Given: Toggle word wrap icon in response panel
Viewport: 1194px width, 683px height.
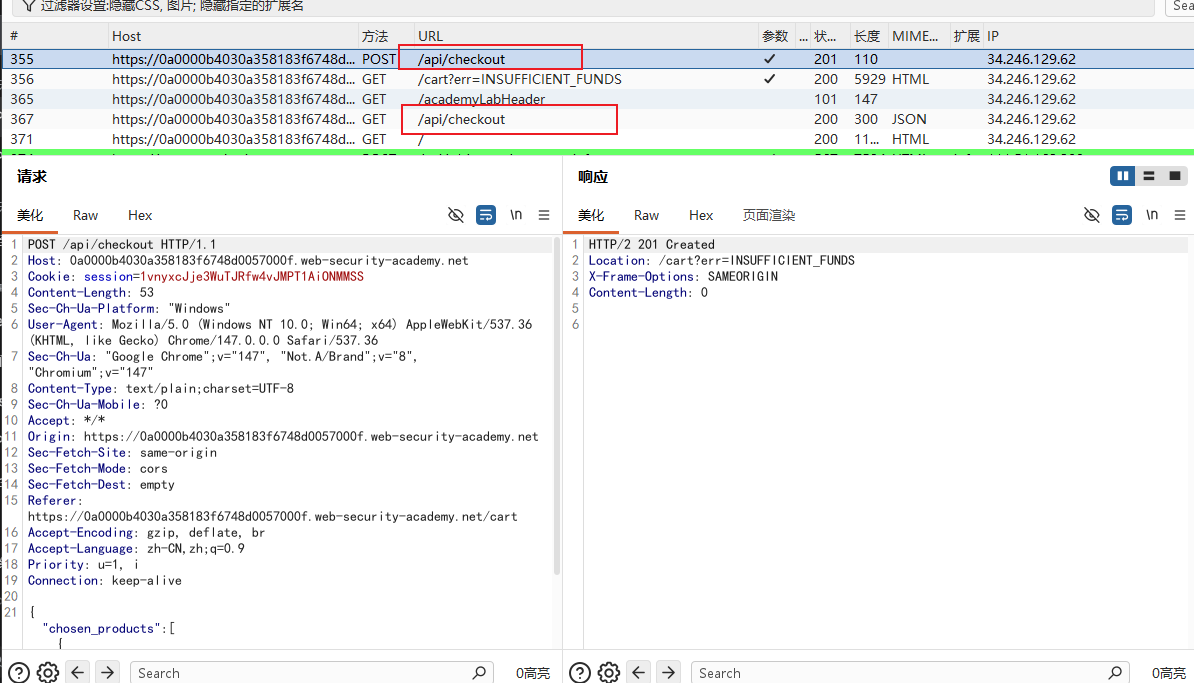Looking at the screenshot, I should point(1122,215).
